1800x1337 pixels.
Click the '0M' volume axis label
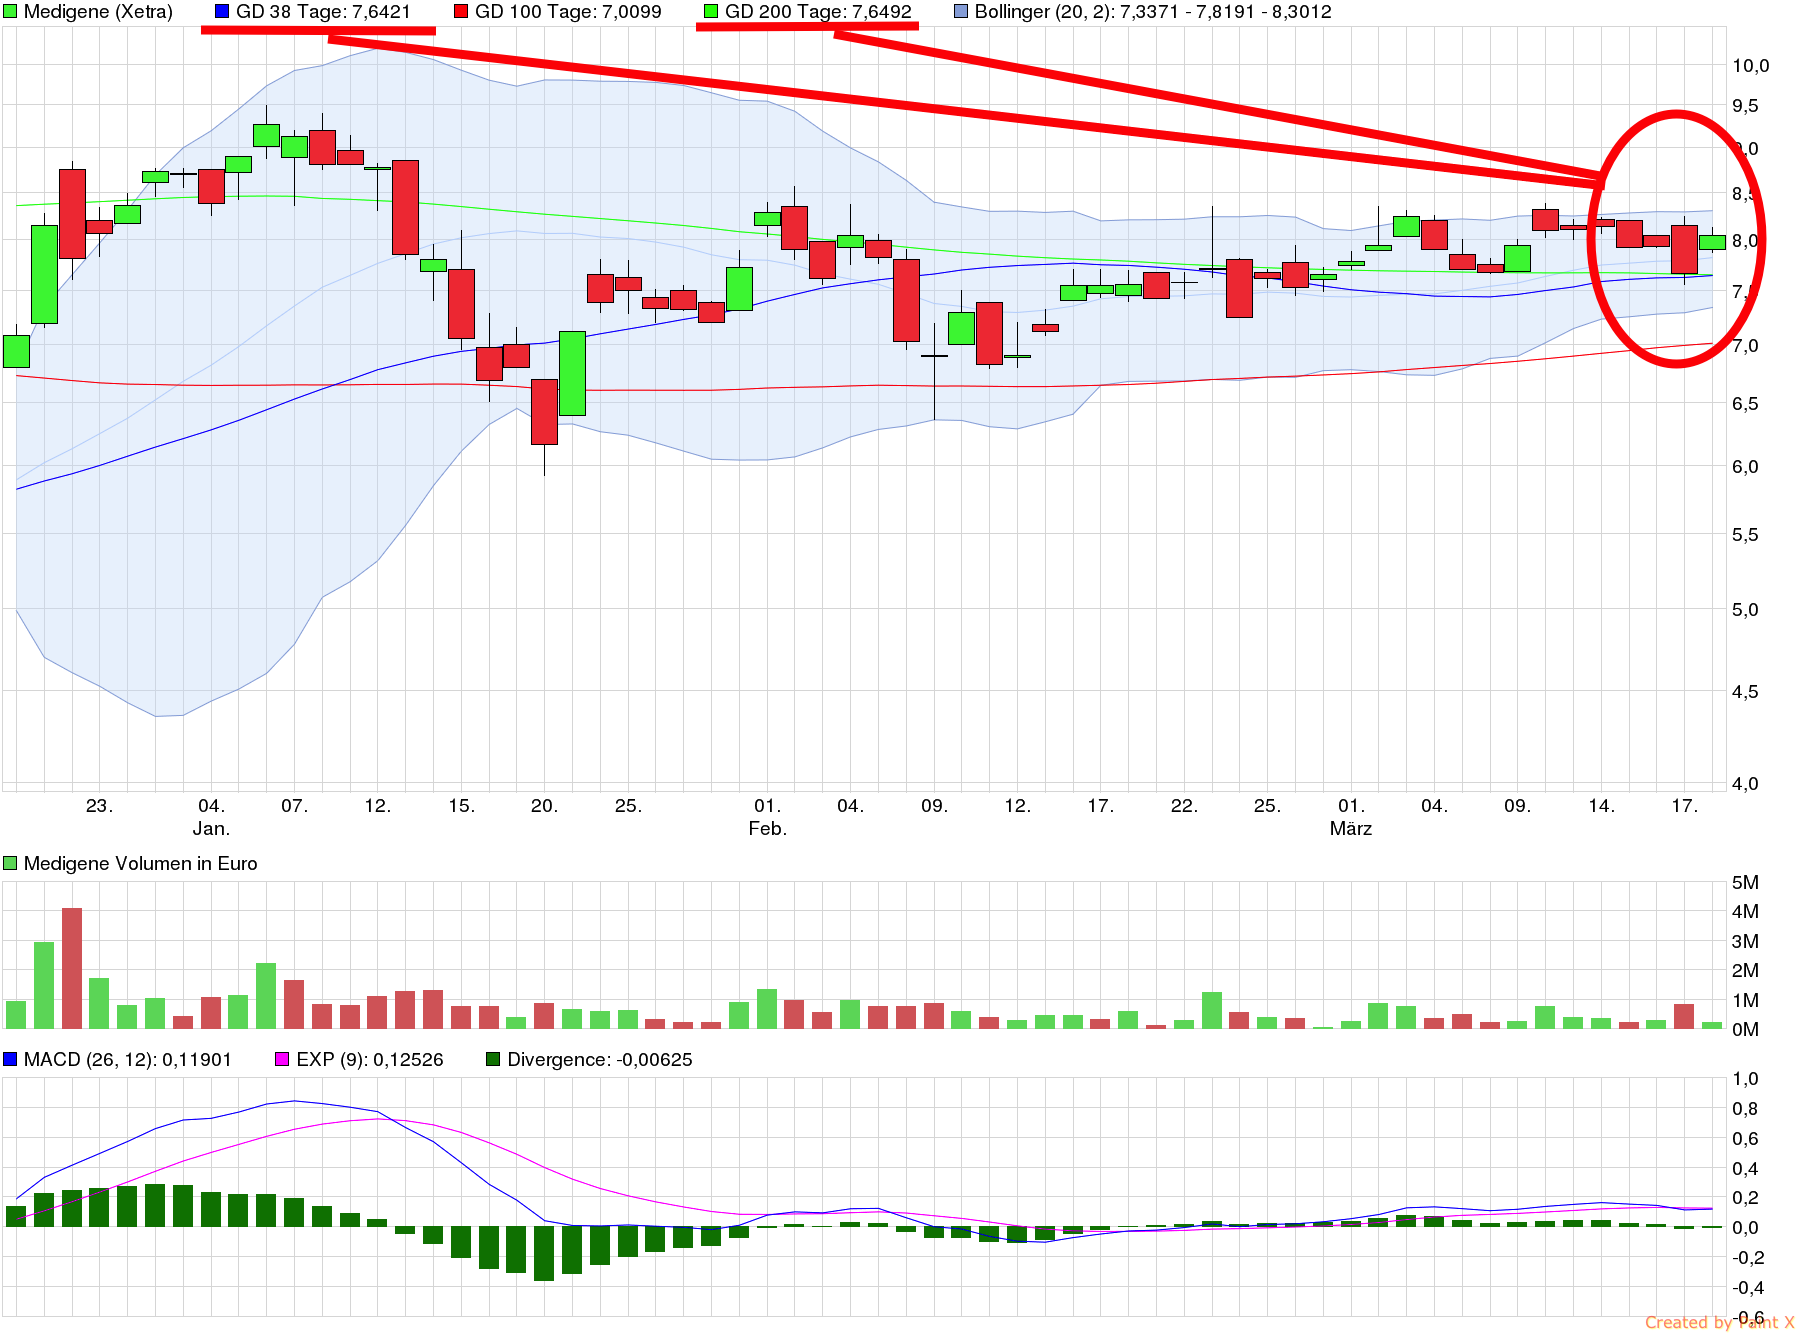click(x=1745, y=1030)
